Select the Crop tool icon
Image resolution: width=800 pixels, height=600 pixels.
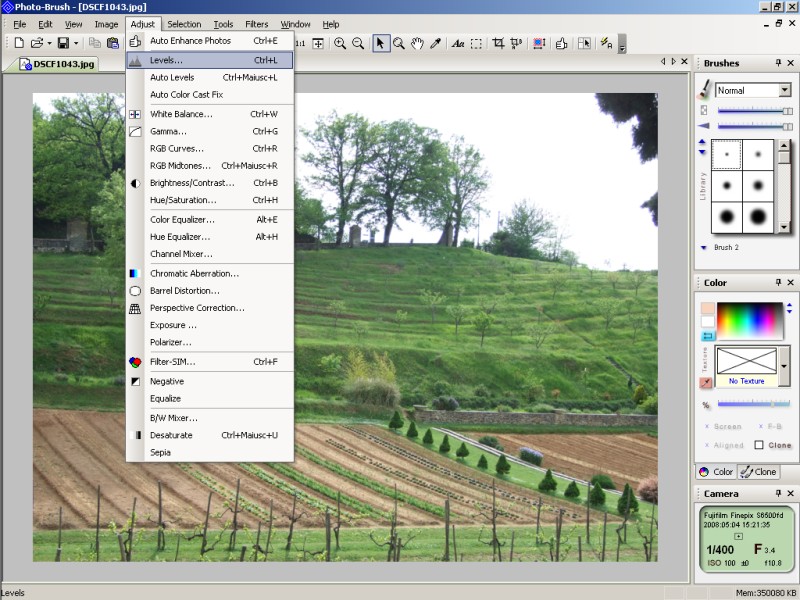click(498, 43)
